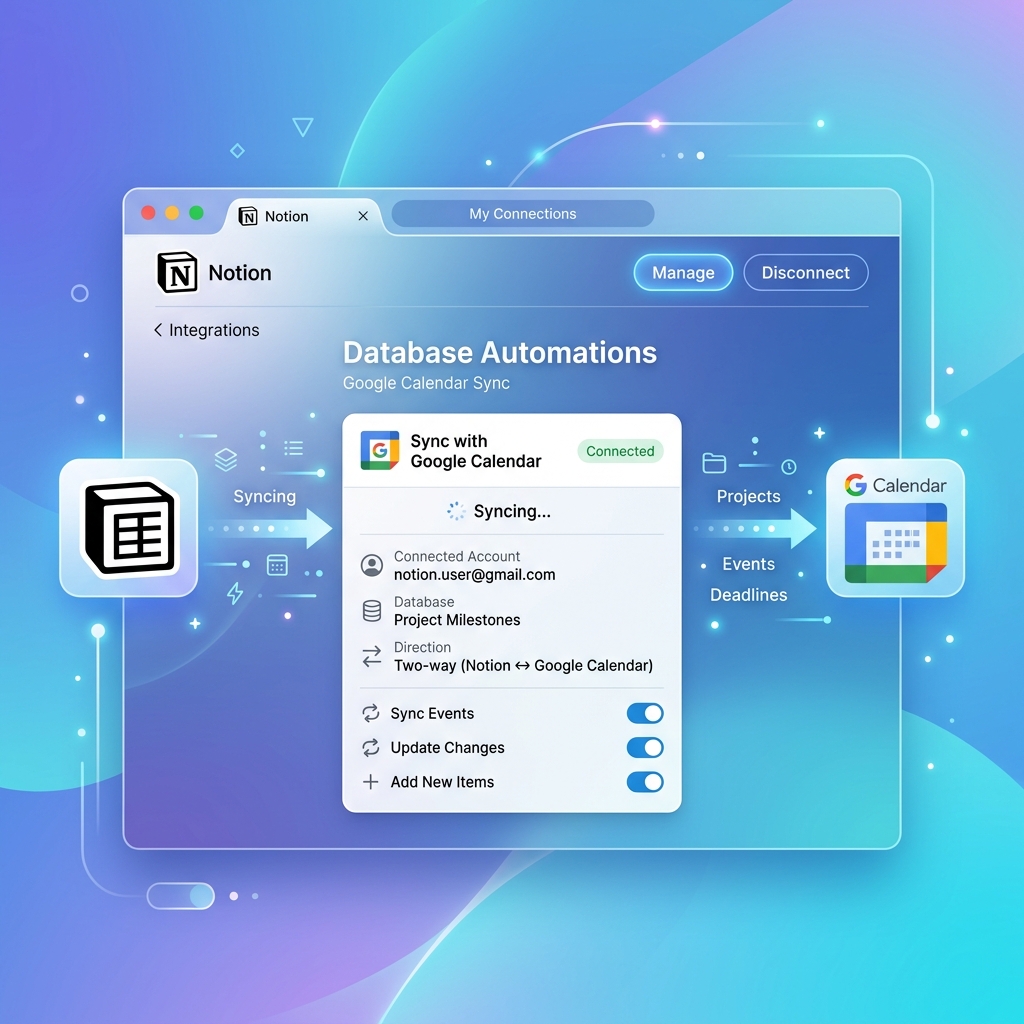This screenshot has width=1024, height=1024.
Task: Open the Integrations back link
Action: coord(206,330)
